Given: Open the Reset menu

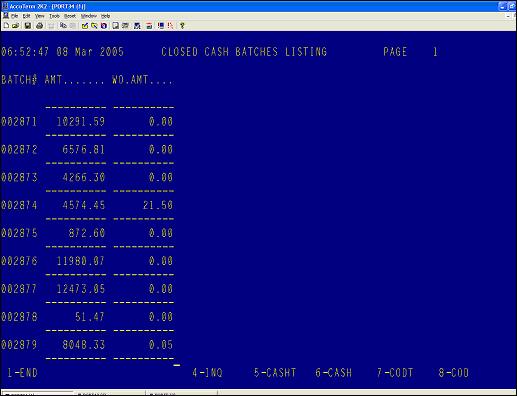Looking at the screenshot, I should tap(70, 16).
